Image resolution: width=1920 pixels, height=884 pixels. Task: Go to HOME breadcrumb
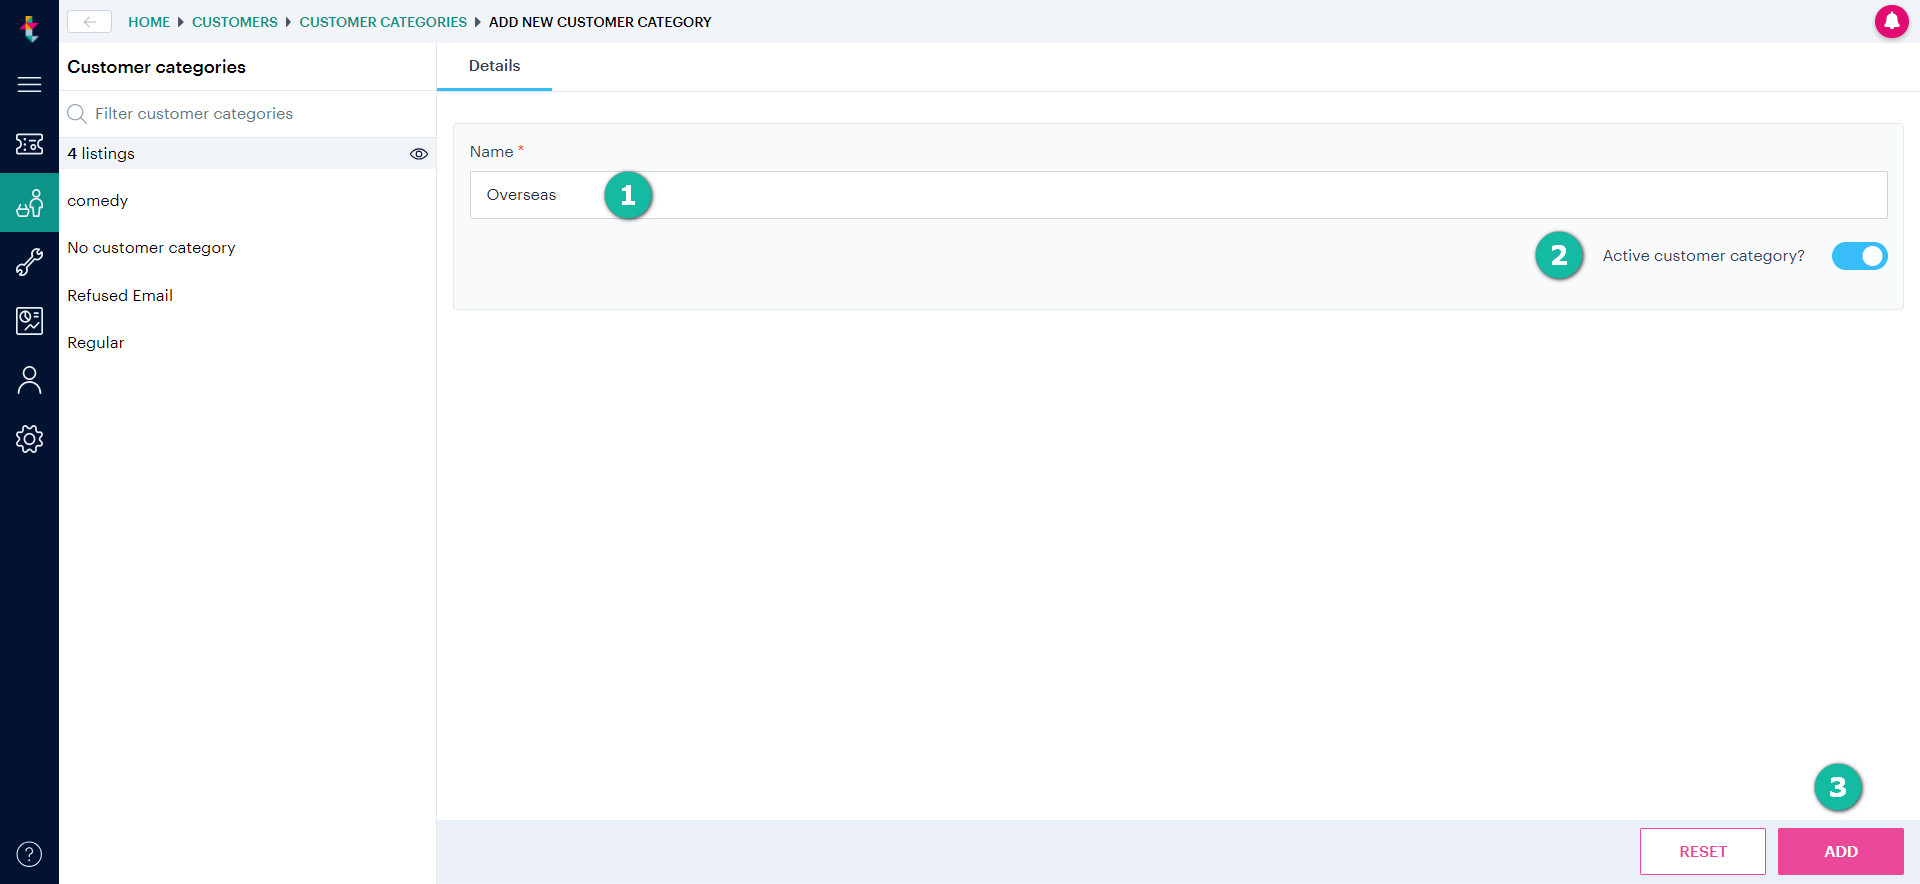click(149, 22)
